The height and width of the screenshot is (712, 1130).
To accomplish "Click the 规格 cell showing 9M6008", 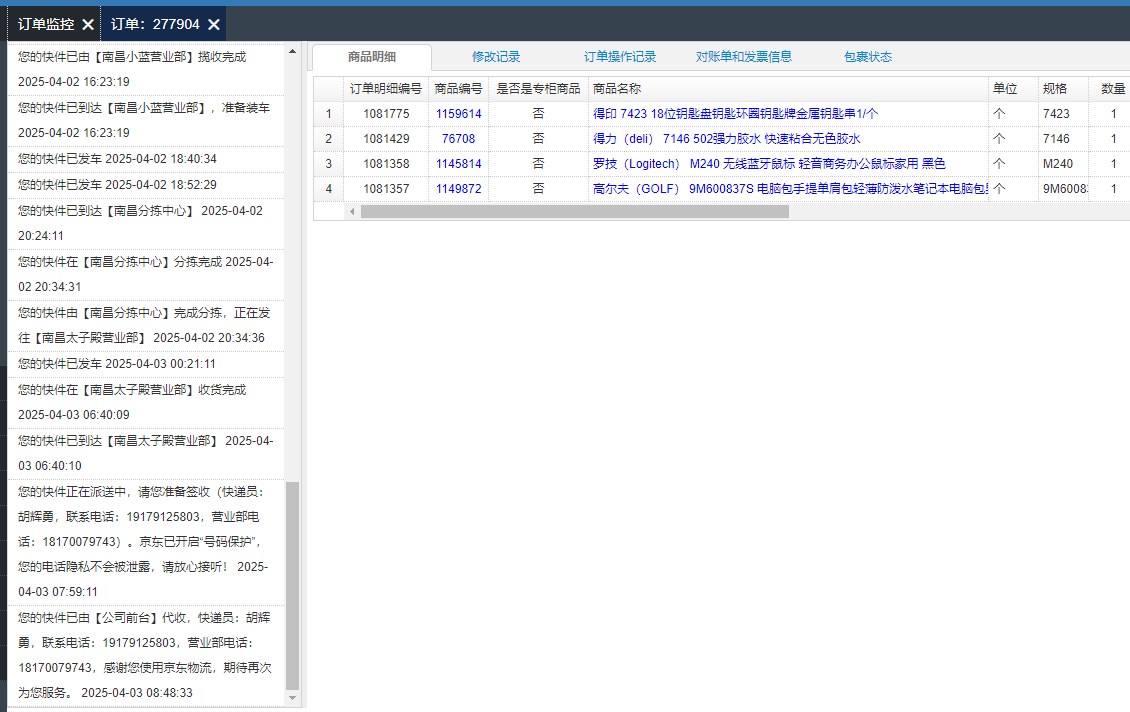I will coord(1063,189).
